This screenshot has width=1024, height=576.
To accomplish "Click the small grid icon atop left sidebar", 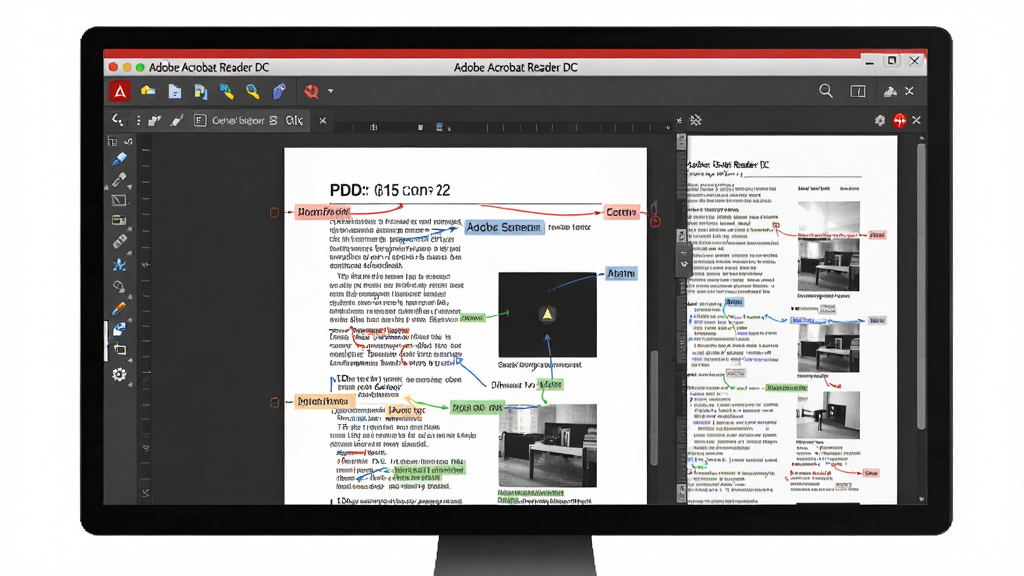I will [x=112, y=142].
